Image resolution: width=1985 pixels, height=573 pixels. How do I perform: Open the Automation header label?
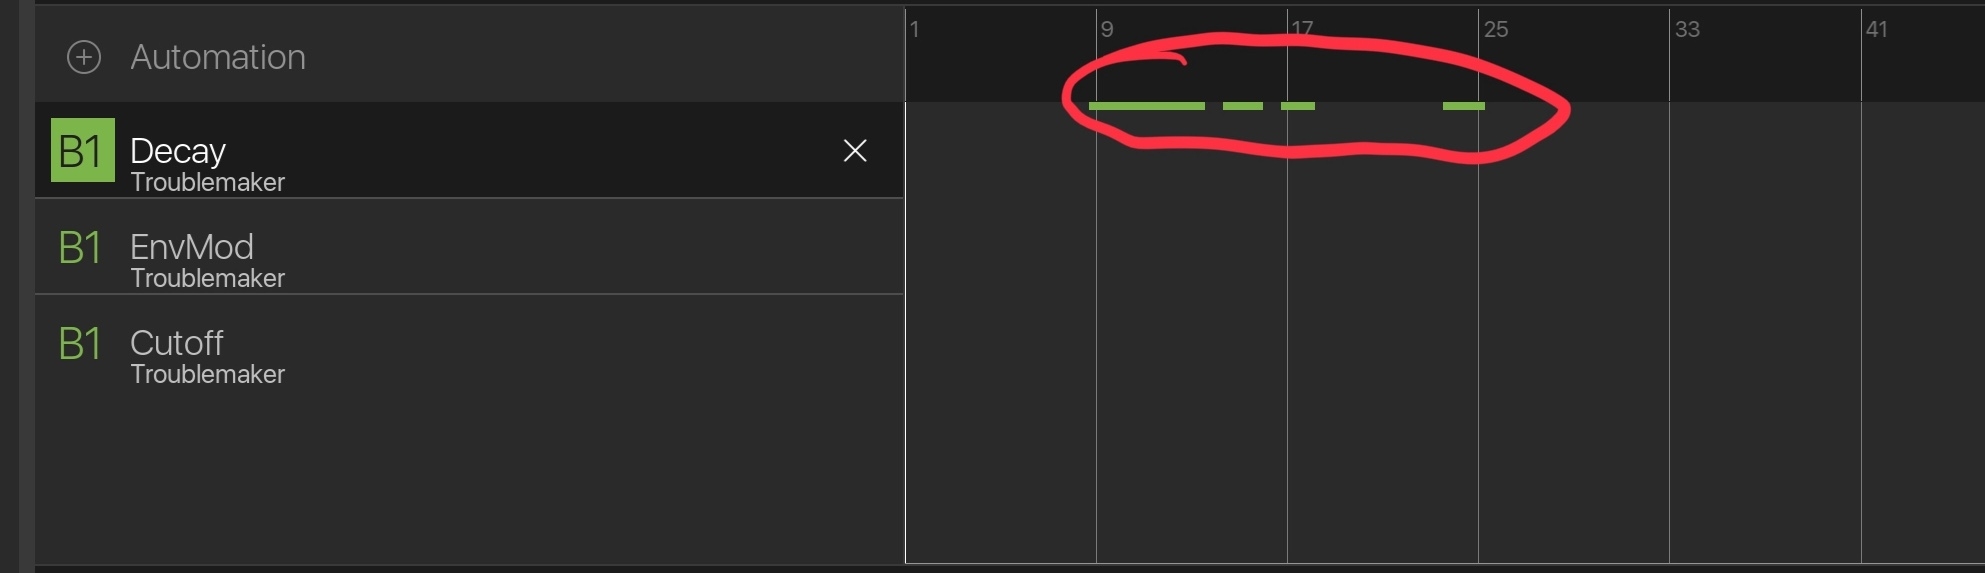coord(218,57)
